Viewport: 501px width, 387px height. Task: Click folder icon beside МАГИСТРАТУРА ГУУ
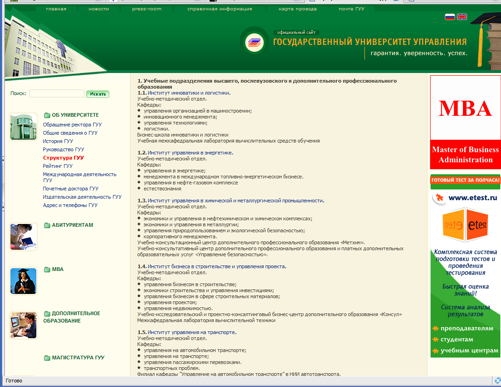pos(47,358)
